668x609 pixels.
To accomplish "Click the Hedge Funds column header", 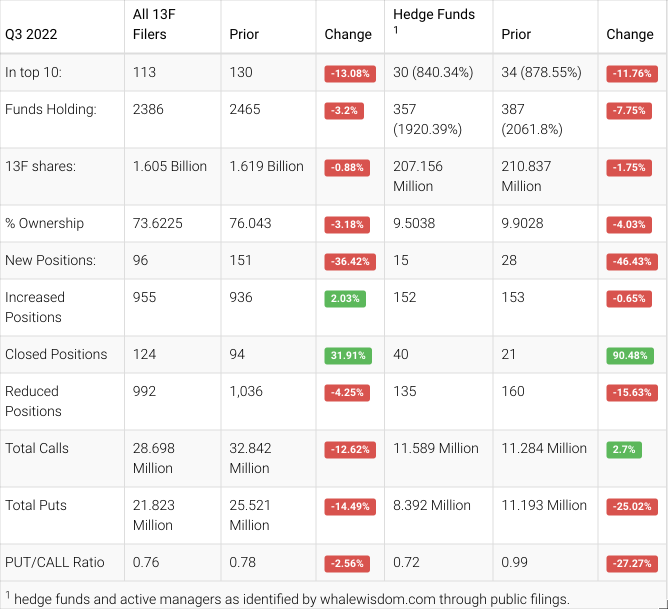I will (x=434, y=15).
